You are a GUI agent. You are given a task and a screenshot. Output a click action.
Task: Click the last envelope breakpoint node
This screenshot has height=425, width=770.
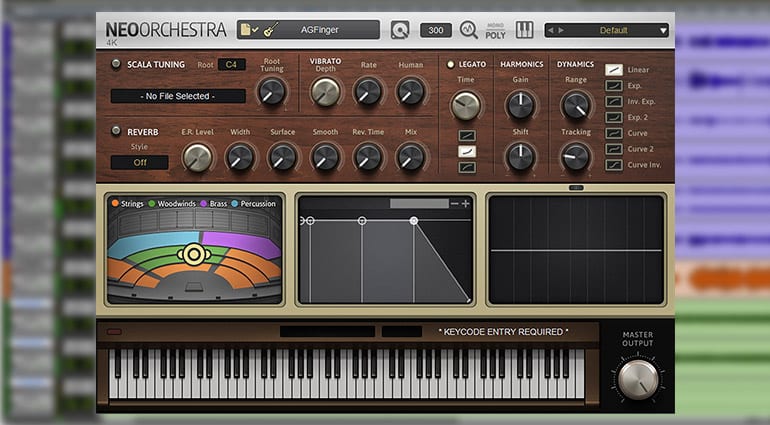pos(414,221)
